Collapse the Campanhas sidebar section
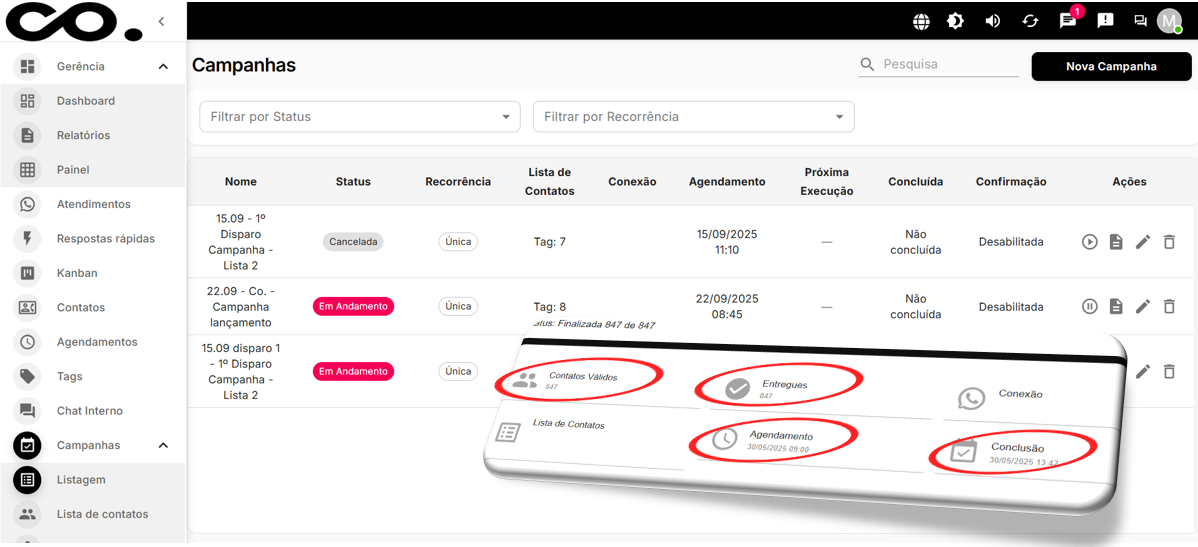This screenshot has width=1198, height=547. click(163, 446)
